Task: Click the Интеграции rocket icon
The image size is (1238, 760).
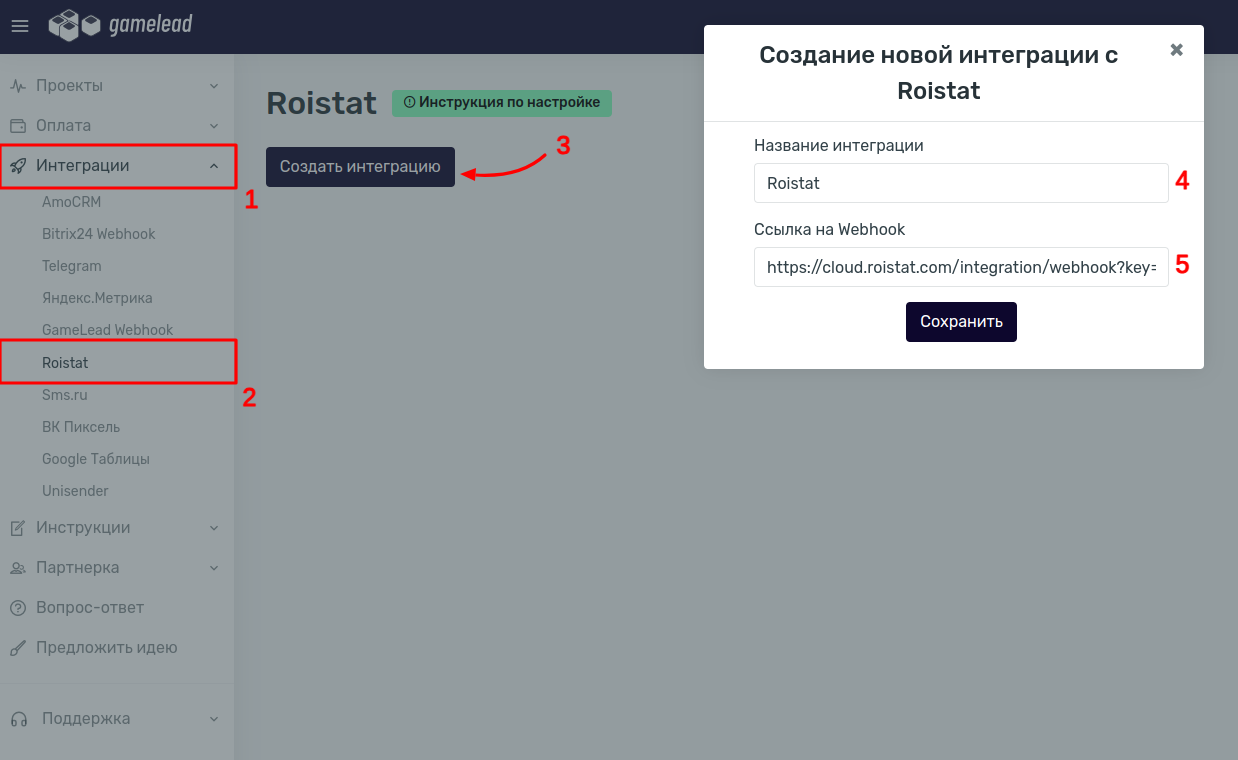Action: coord(18,166)
